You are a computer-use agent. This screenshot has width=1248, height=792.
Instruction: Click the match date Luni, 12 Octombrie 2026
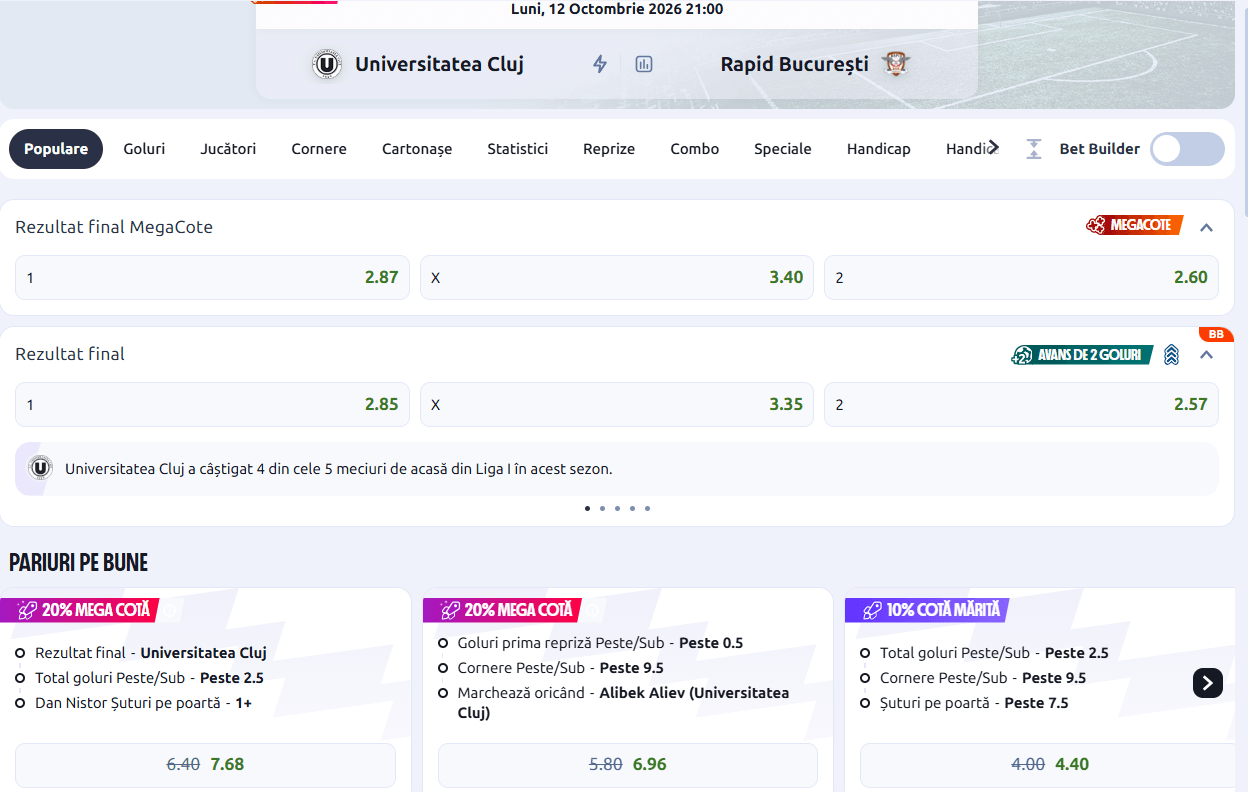(617, 9)
